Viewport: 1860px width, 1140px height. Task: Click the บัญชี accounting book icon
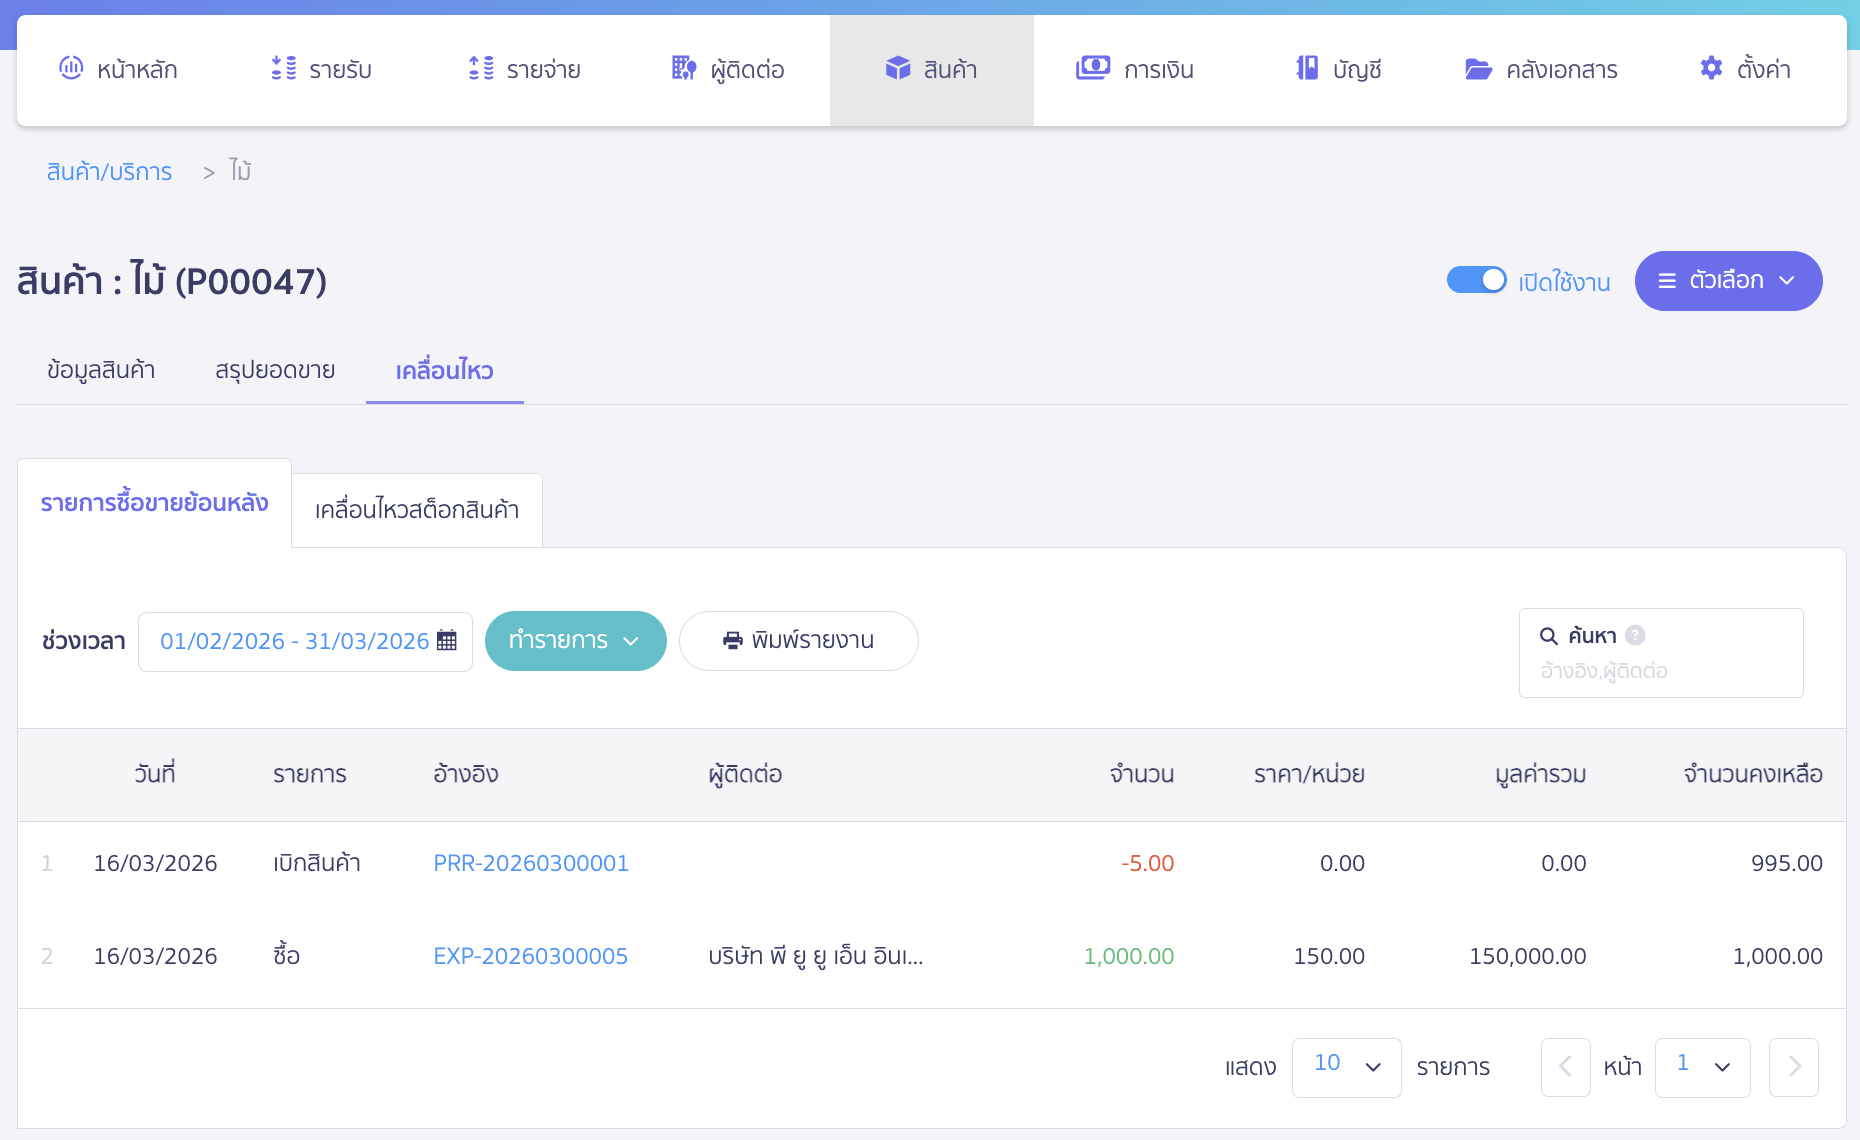coord(1307,68)
